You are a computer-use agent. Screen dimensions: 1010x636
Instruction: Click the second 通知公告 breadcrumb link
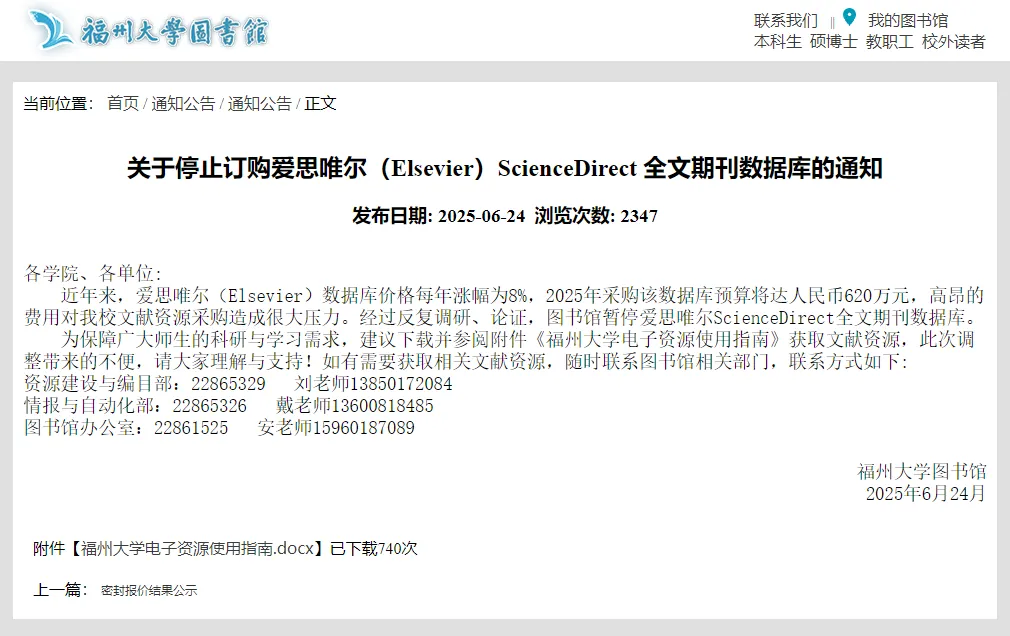coord(260,103)
